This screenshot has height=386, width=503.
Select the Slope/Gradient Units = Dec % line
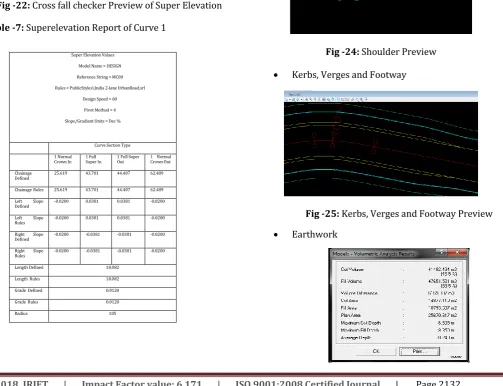pos(93,121)
